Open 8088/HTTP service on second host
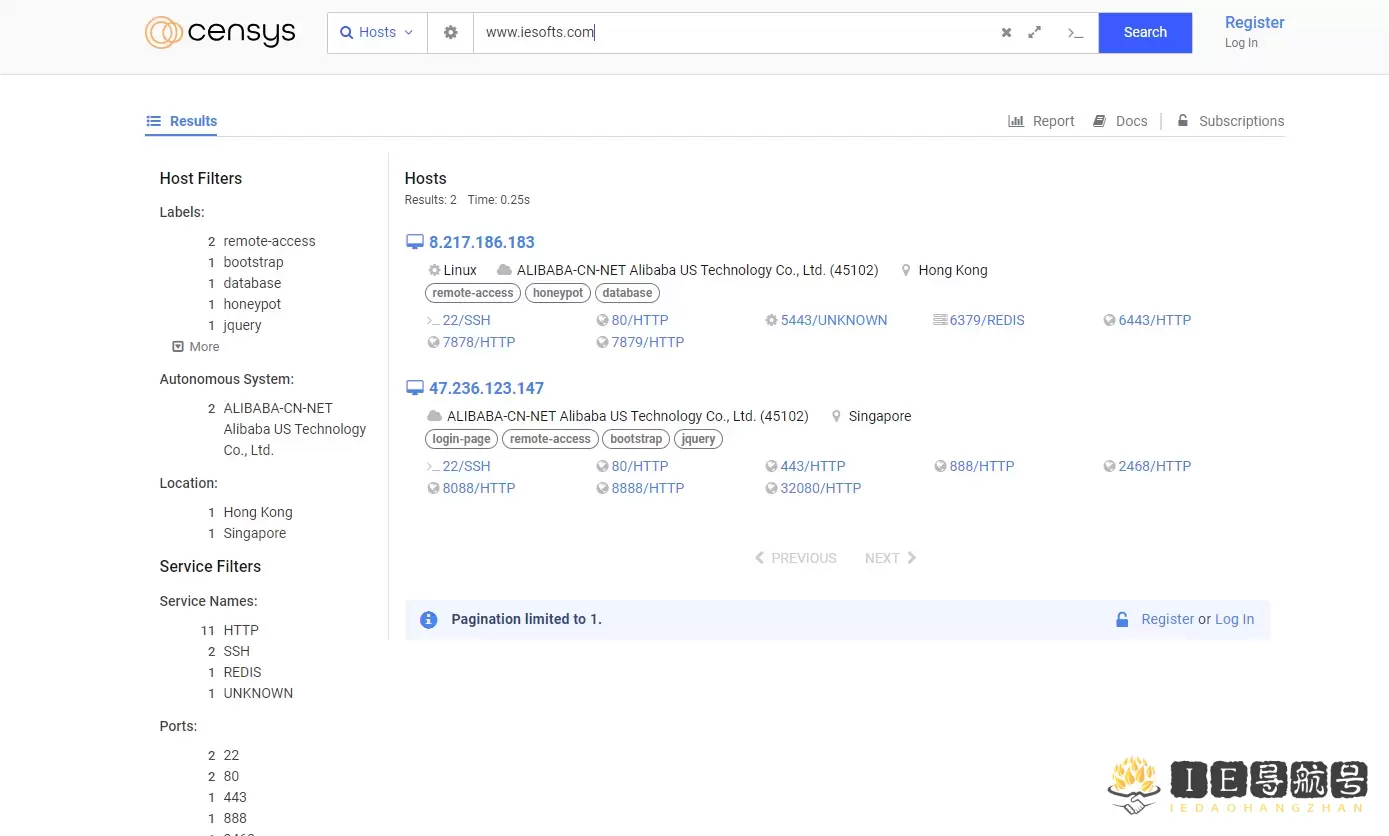 471,488
